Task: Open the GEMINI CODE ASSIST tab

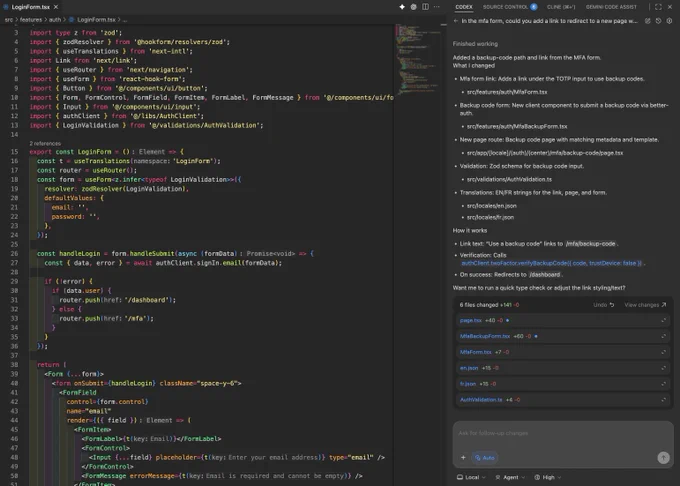Action: click(x=611, y=7)
